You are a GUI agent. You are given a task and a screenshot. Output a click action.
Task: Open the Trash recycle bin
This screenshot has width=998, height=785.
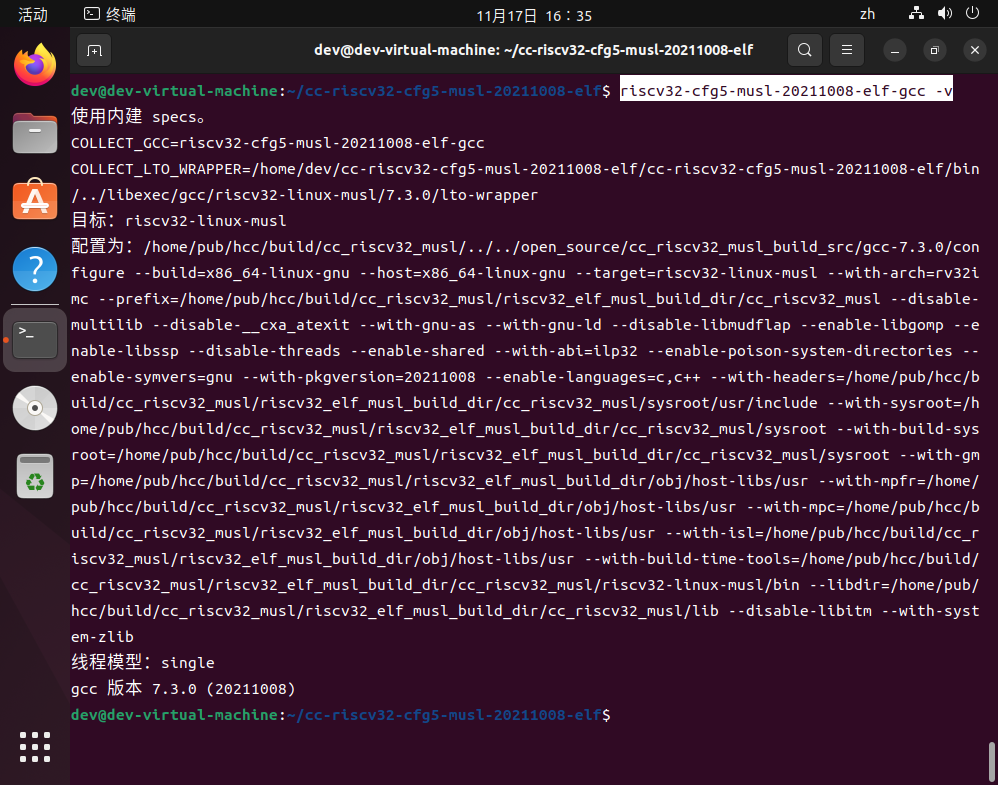point(34,475)
